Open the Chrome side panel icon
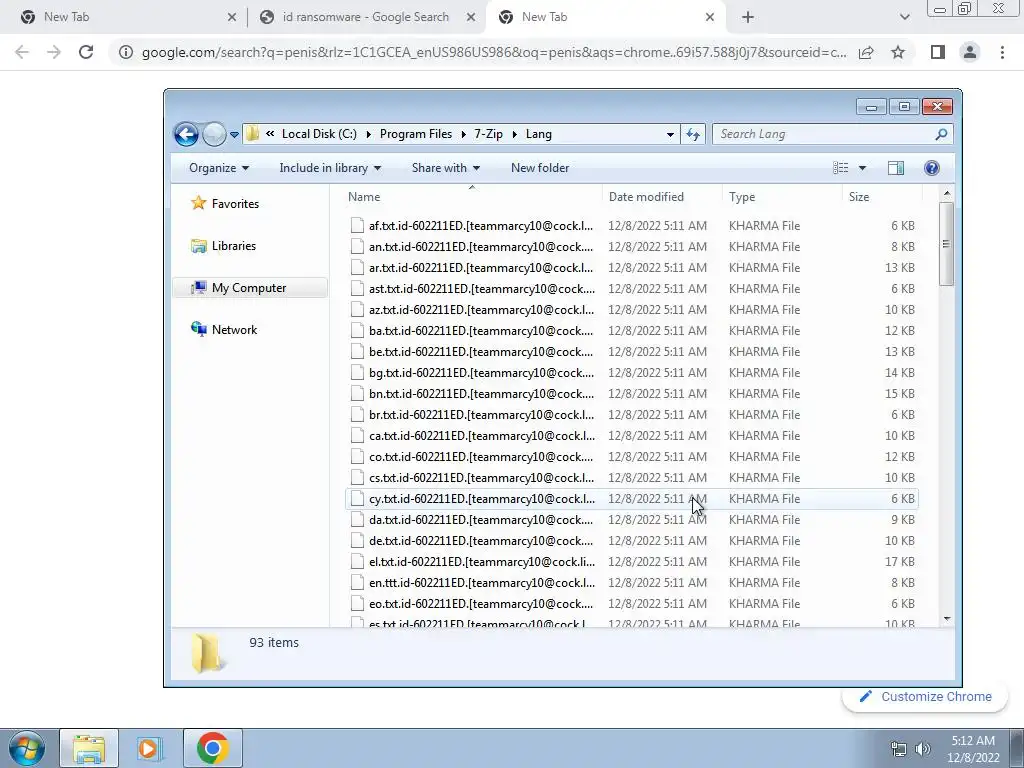Screen dimensions: 1024x768 [938, 52]
